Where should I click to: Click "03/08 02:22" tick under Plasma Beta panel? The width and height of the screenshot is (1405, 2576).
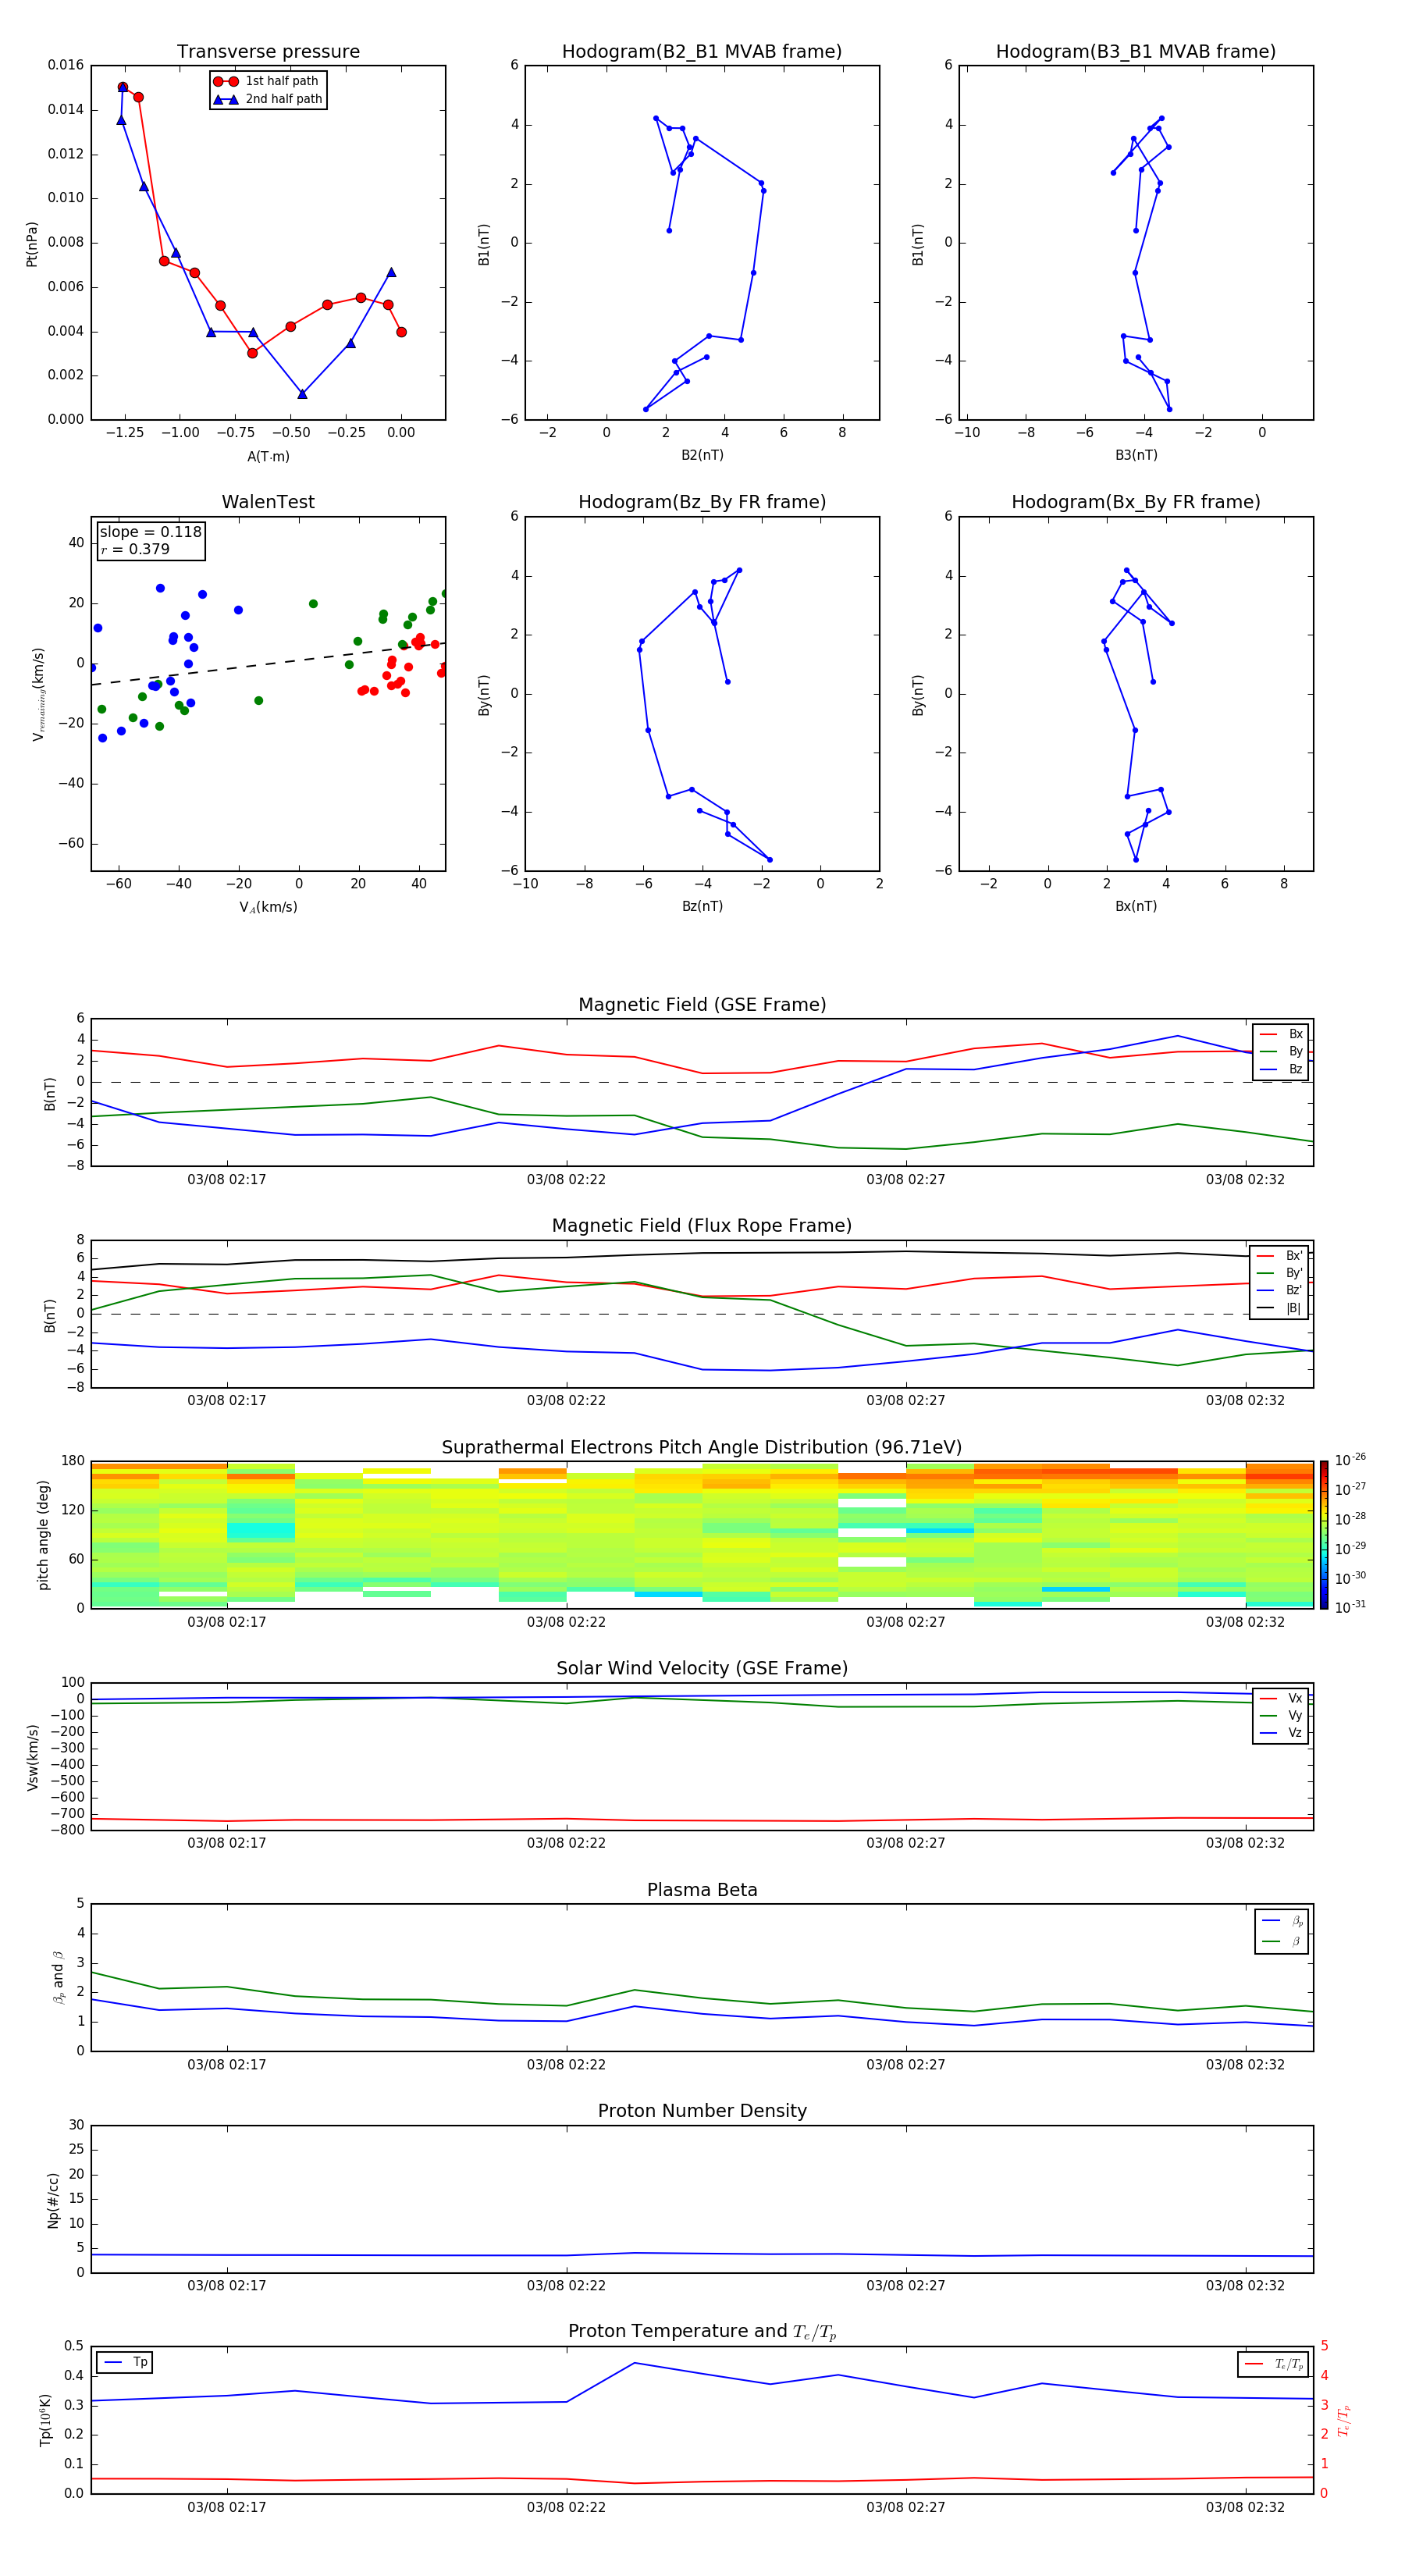pos(566,2065)
